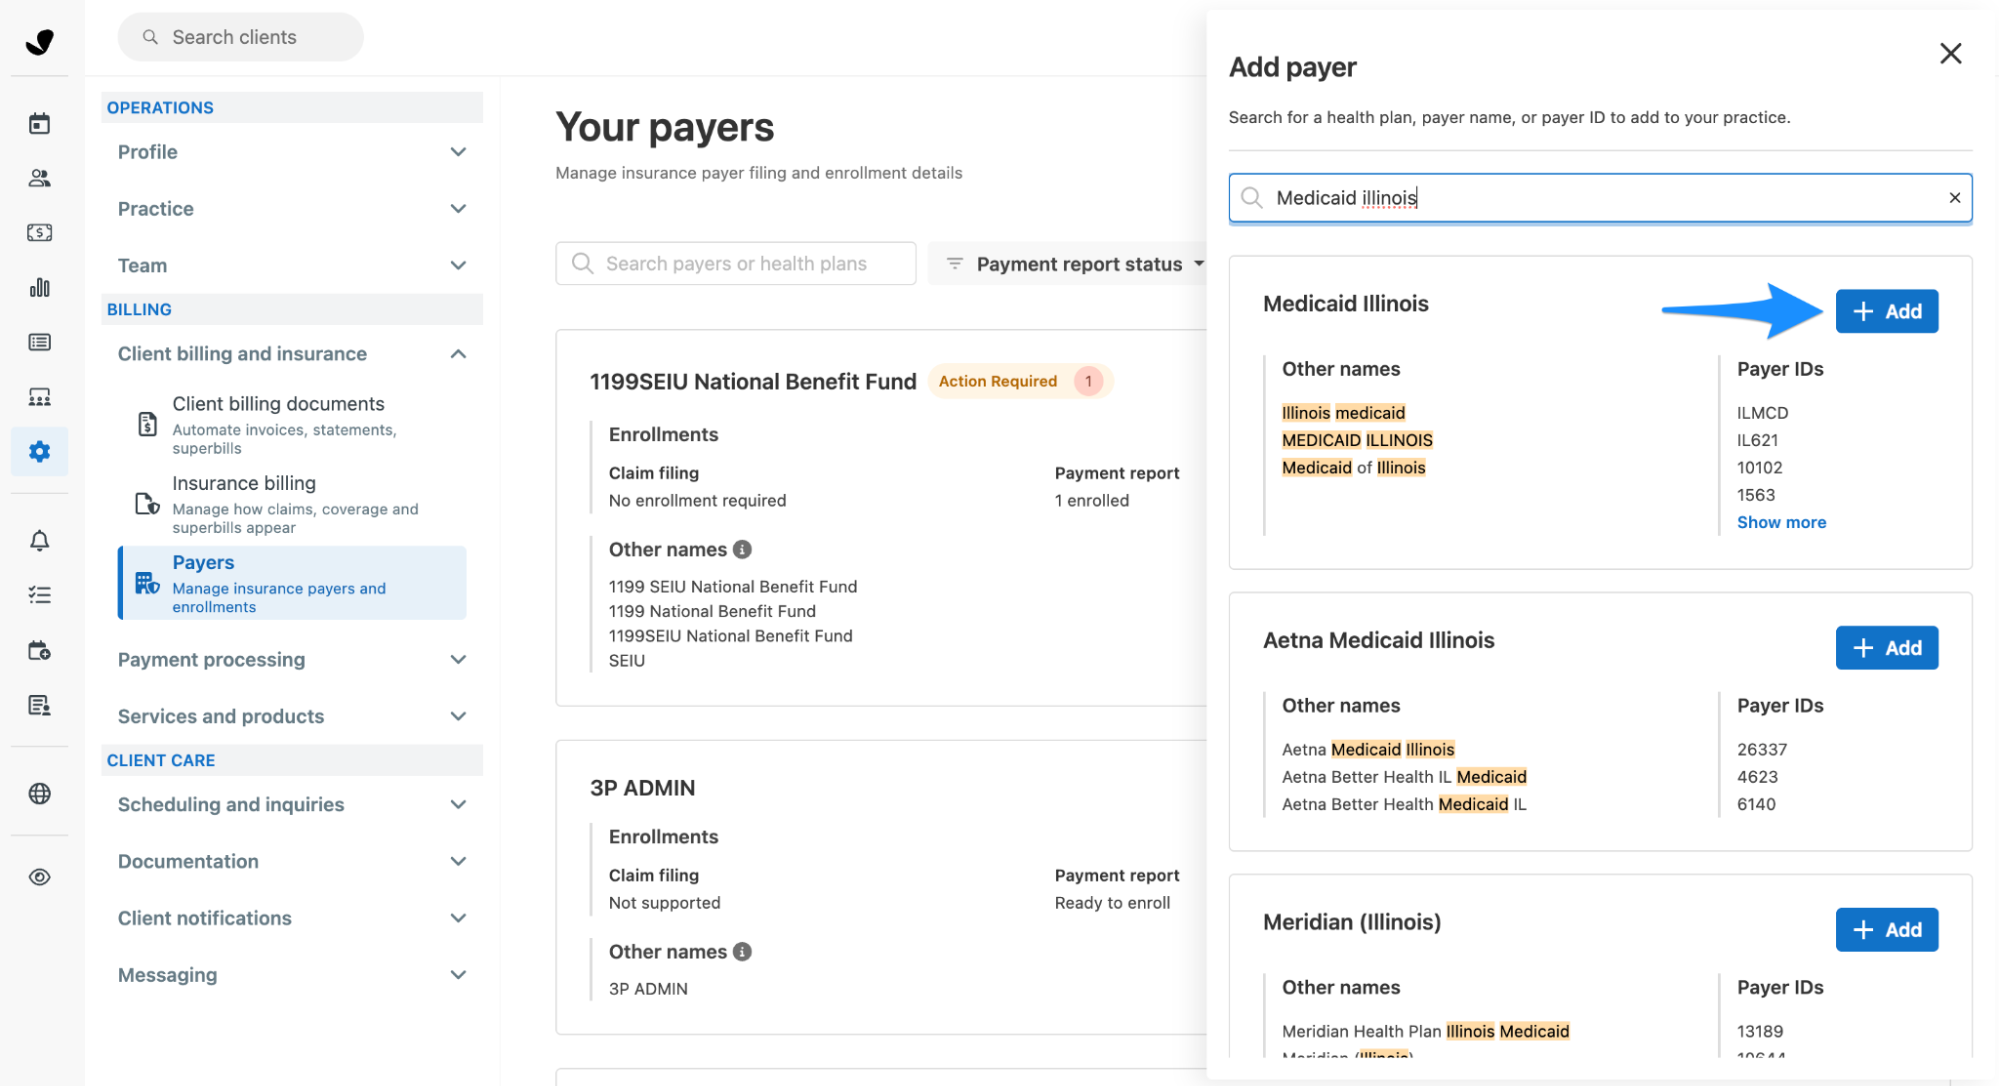Viewport: 1999px width, 1087px height.
Task: Click the info icon beside Other names for 1199SEIU
Action: pyautogui.click(x=742, y=549)
